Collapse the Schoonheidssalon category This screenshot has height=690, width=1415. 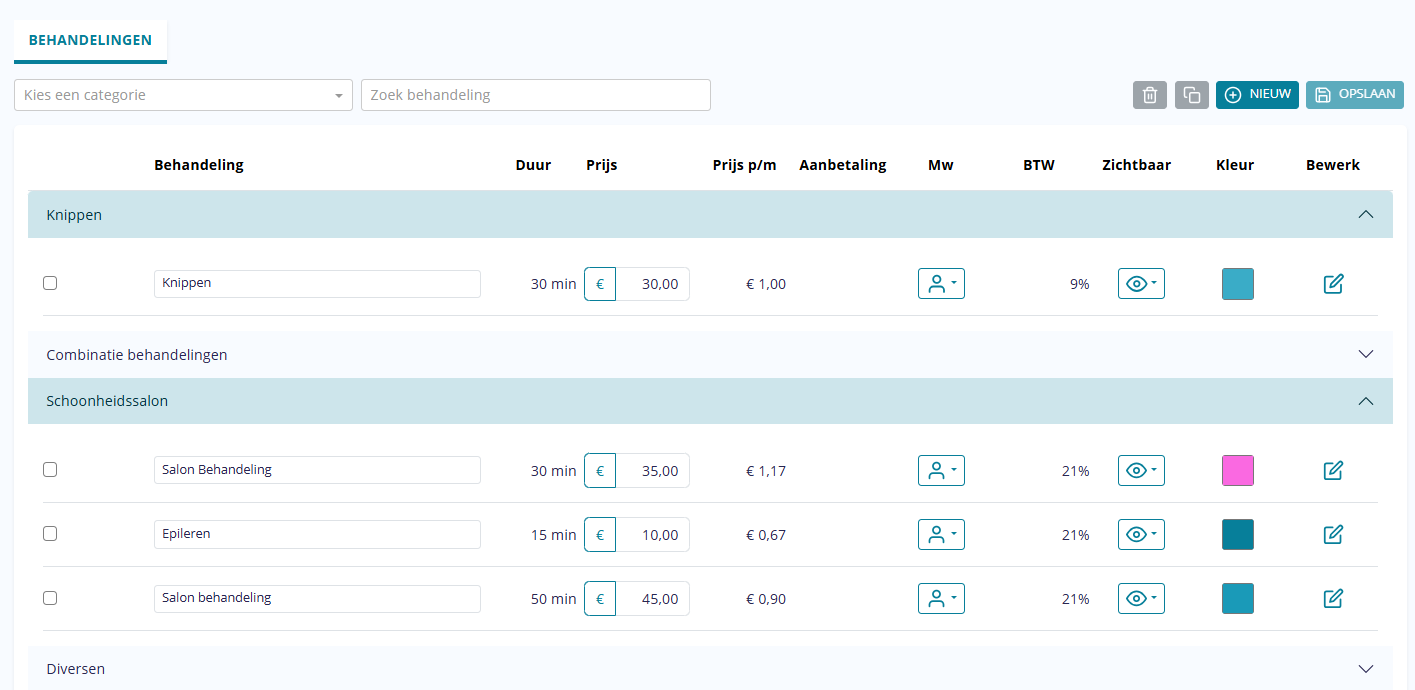(1366, 401)
